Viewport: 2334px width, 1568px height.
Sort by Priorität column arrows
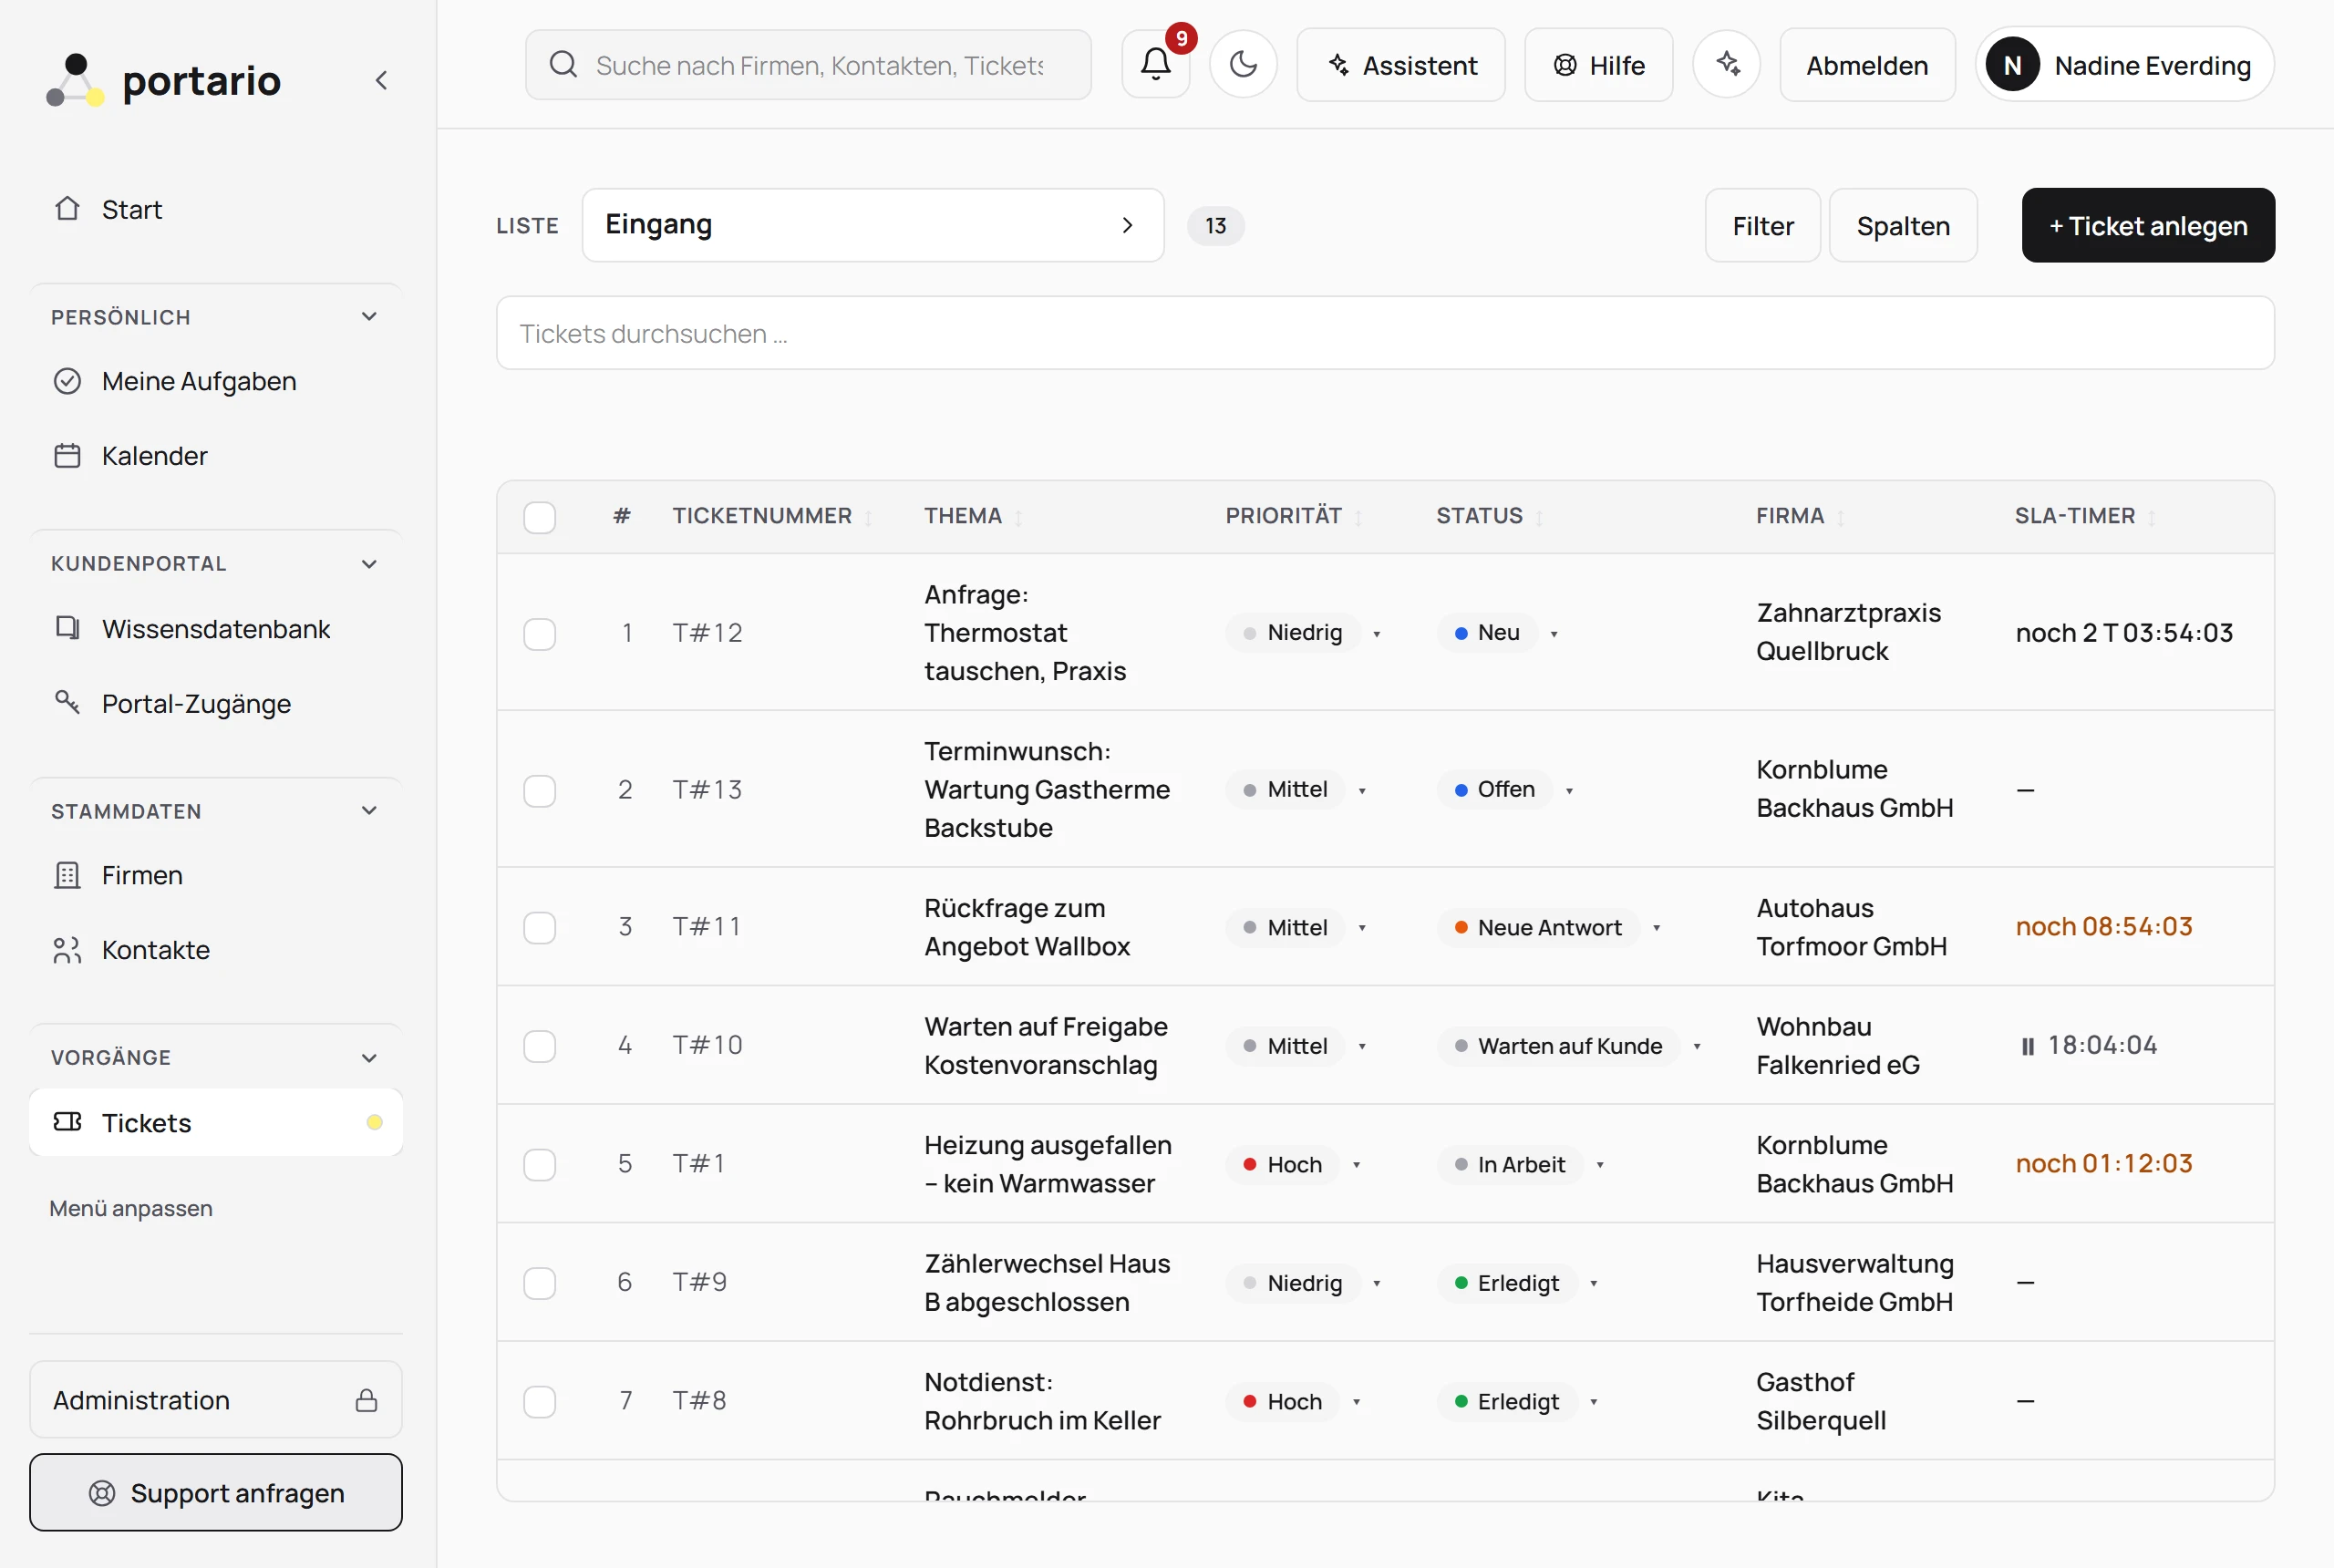(1358, 517)
